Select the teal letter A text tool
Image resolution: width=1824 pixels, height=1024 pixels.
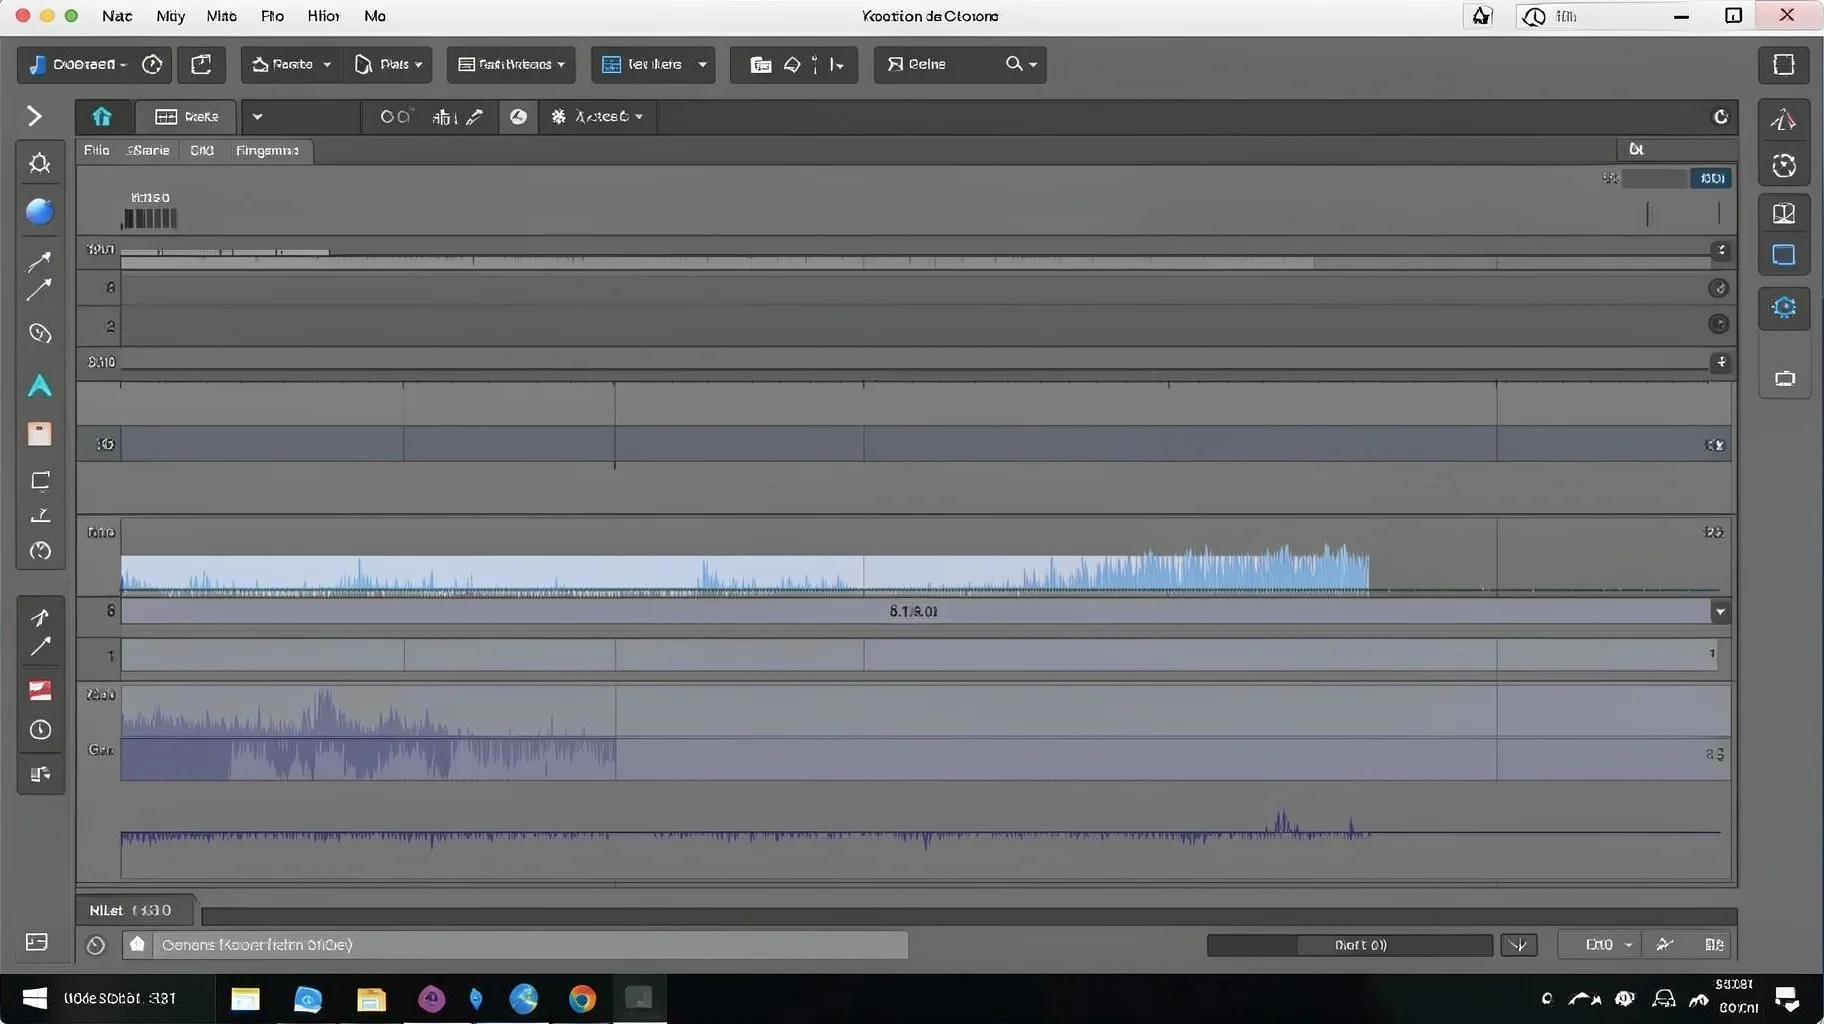click(39, 386)
